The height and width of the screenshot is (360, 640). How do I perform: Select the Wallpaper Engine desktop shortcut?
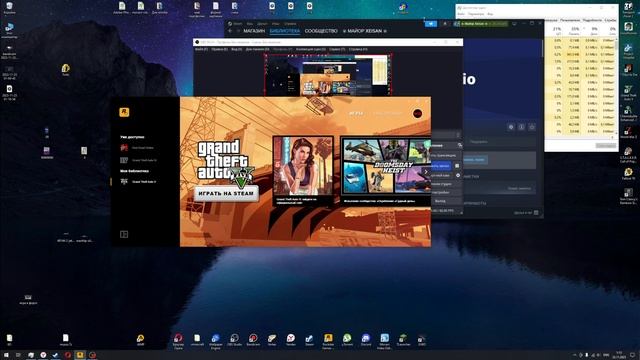tap(216, 341)
